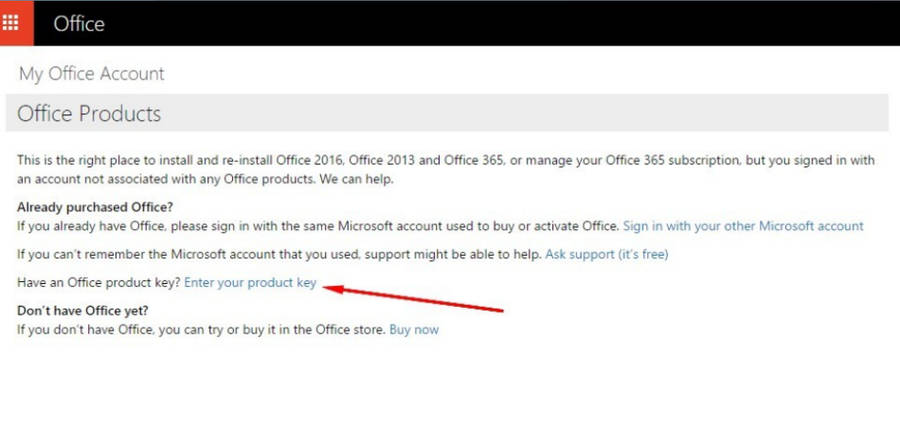
Task: Click the Office title in header
Action: click(79, 23)
